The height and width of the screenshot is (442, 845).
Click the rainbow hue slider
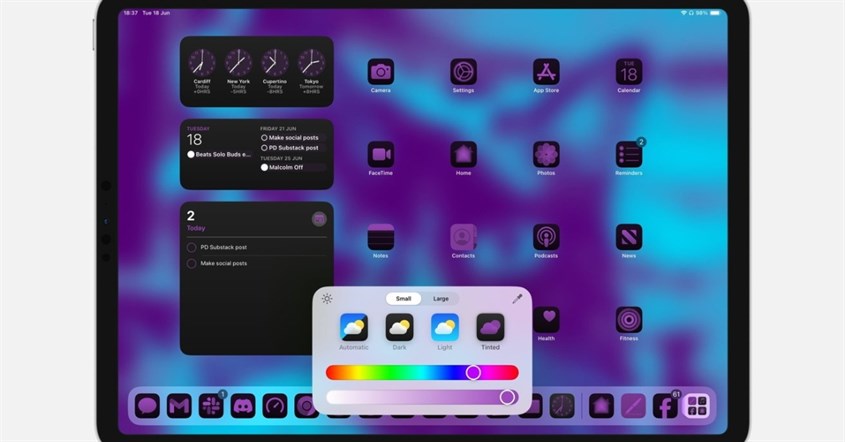[422, 372]
